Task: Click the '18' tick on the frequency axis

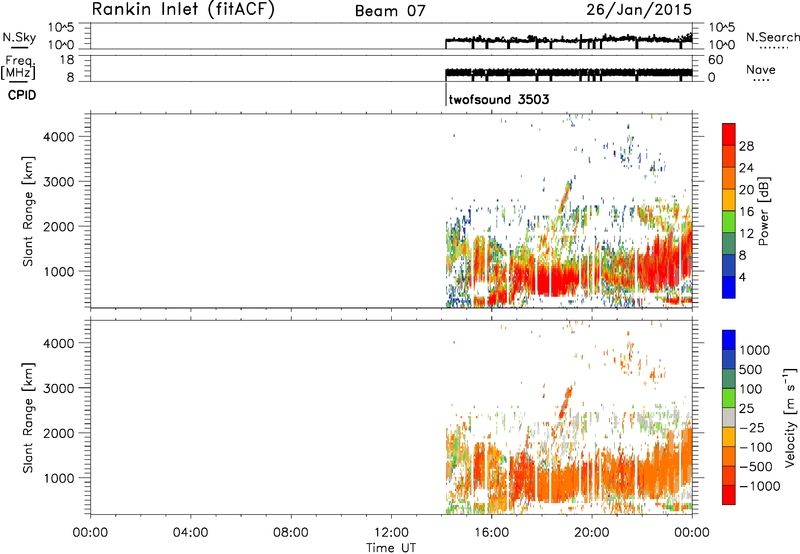Action: pyautogui.click(x=68, y=60)
